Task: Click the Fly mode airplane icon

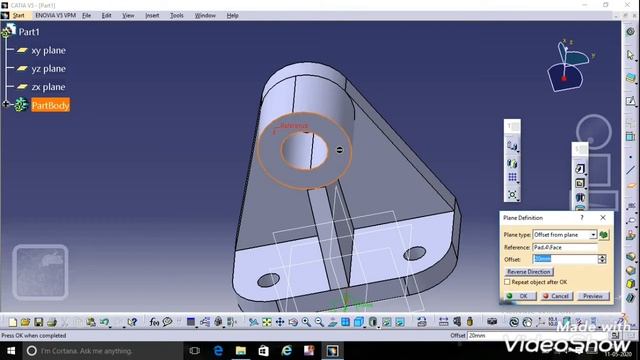Action: 253,322
